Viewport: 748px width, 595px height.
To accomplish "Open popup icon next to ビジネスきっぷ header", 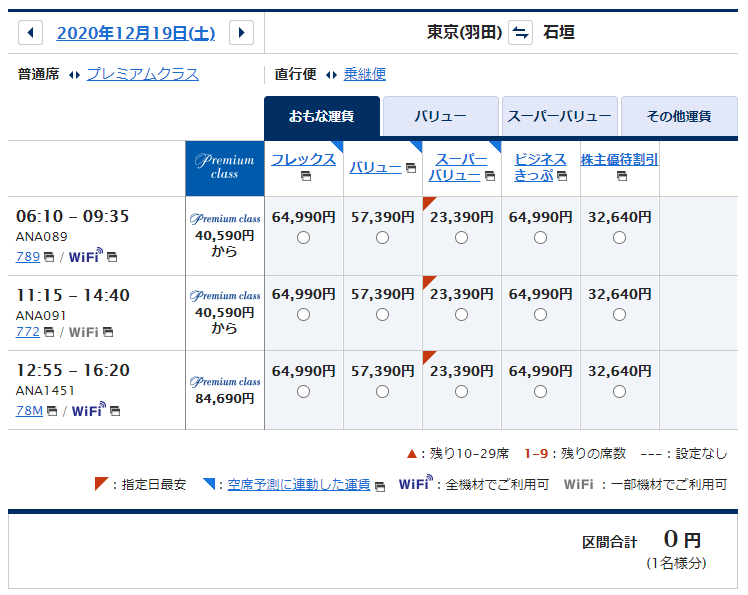I will (x=562, y=176).
